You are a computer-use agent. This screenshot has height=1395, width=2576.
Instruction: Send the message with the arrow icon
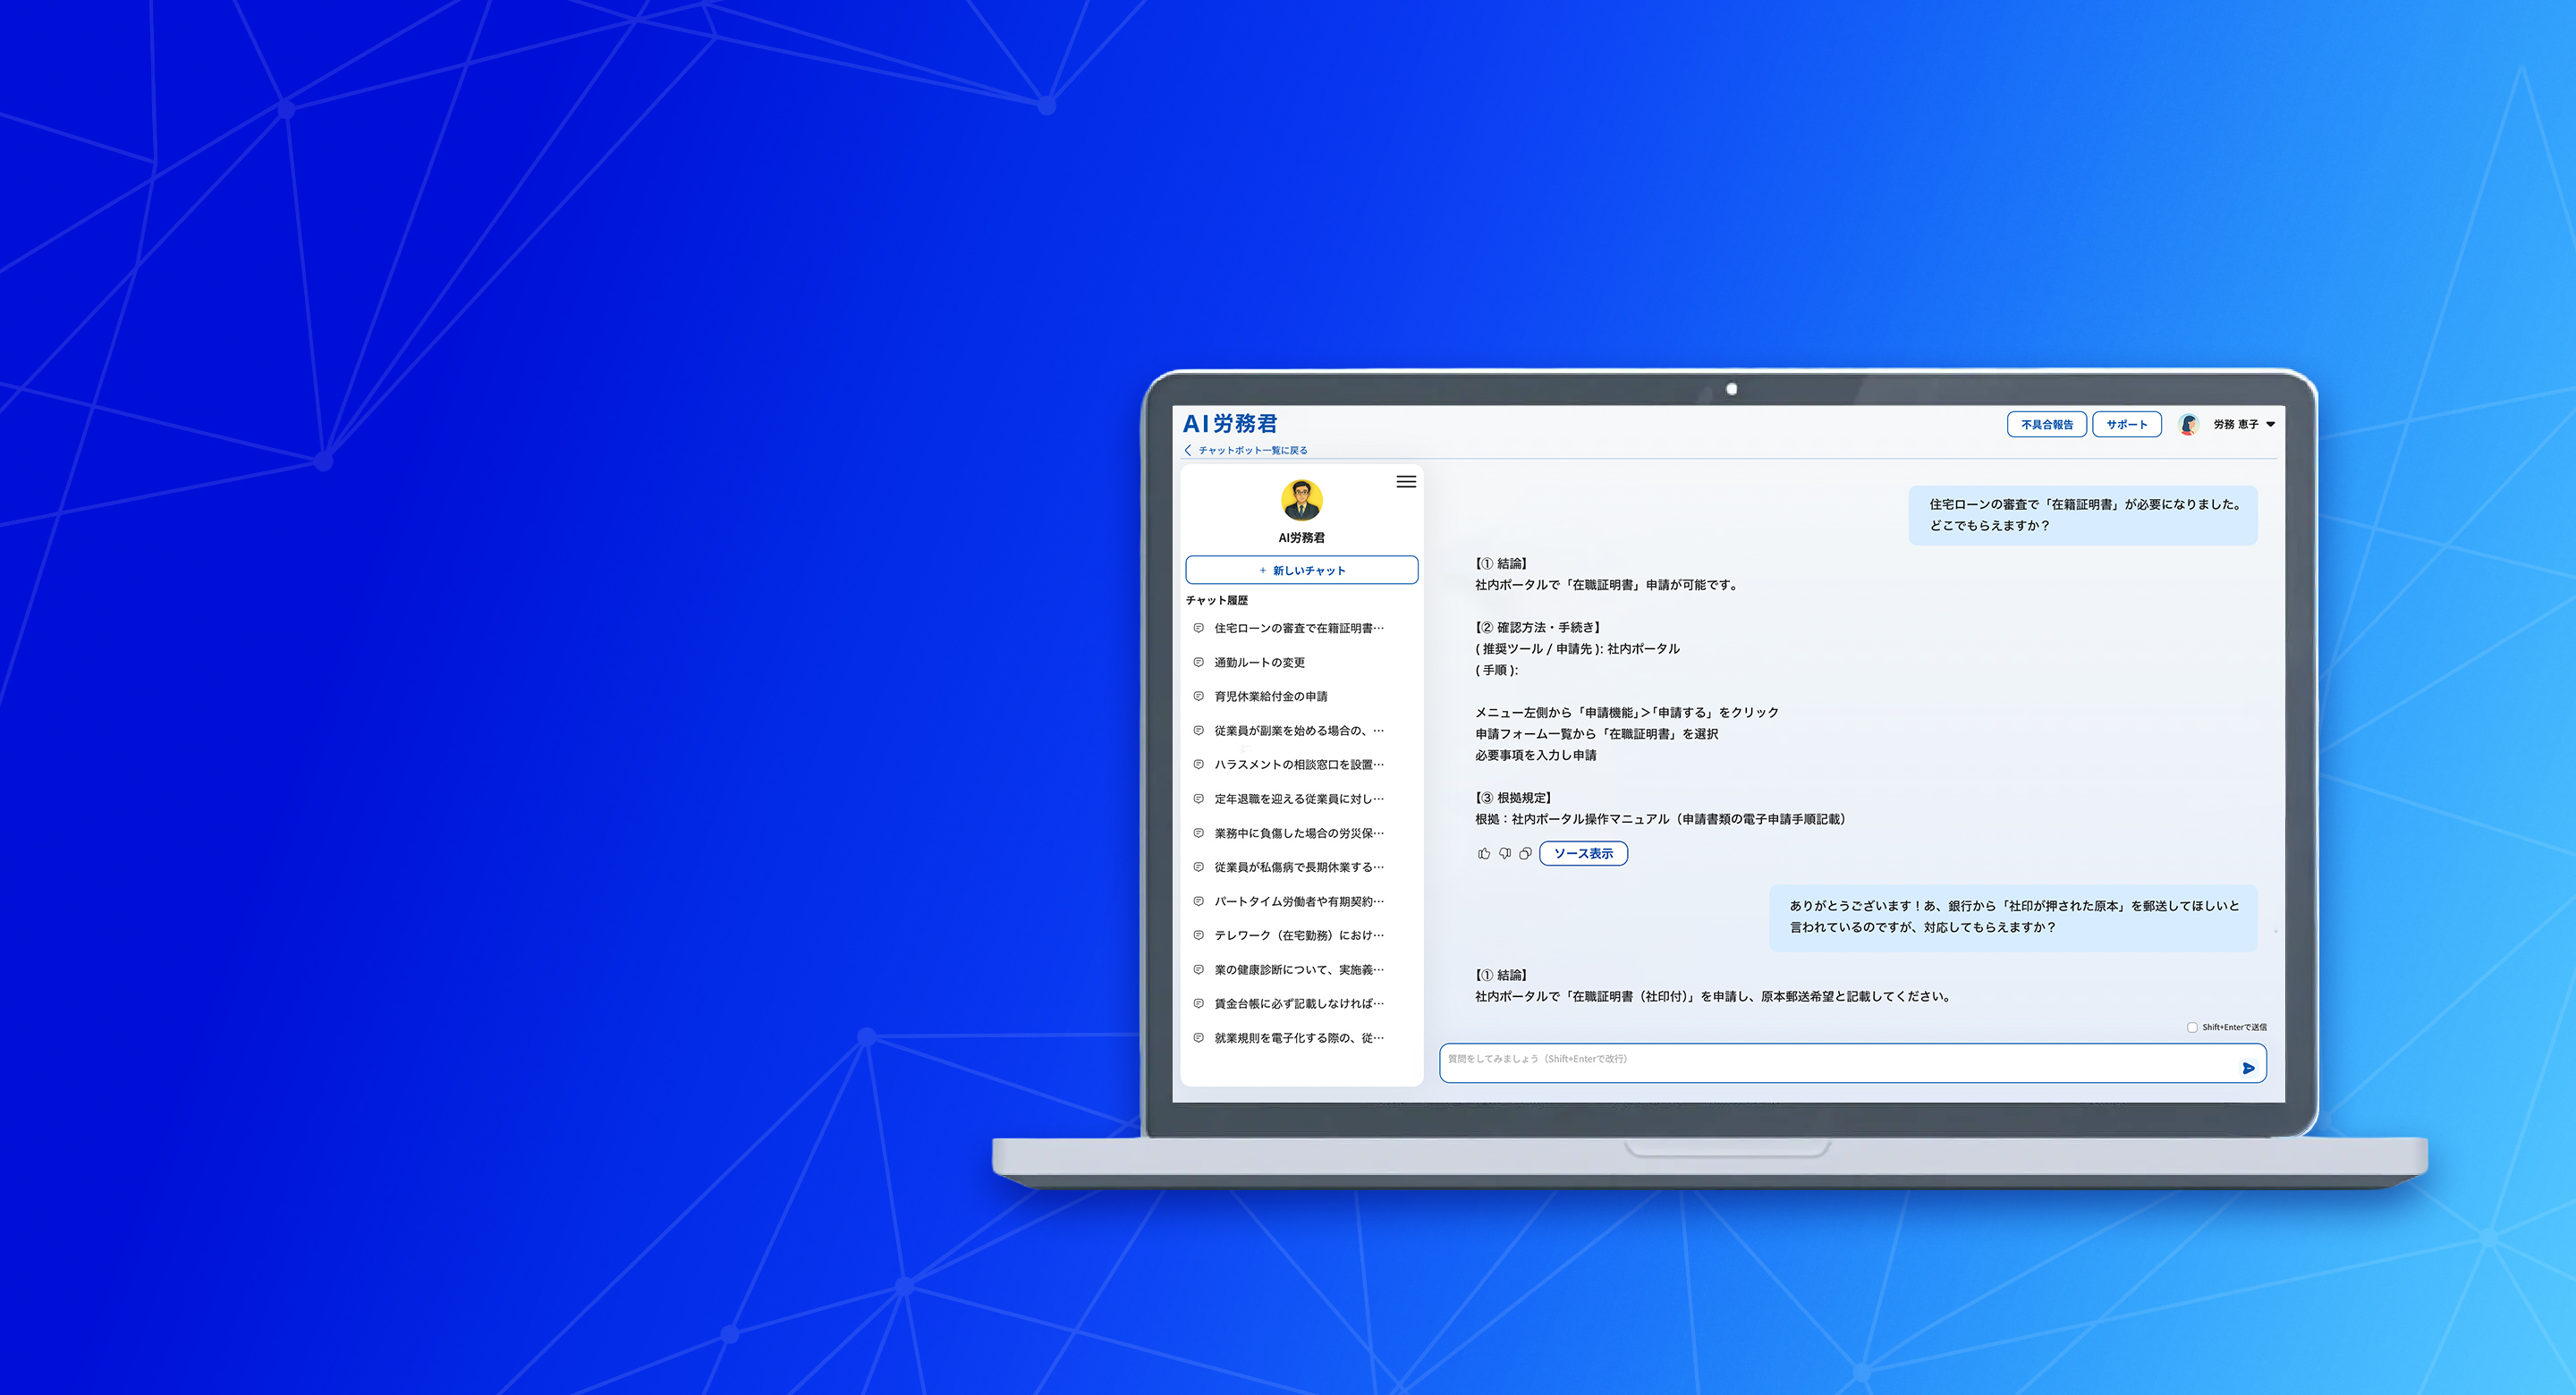pyautogui.click(x=2248, y=1068)
